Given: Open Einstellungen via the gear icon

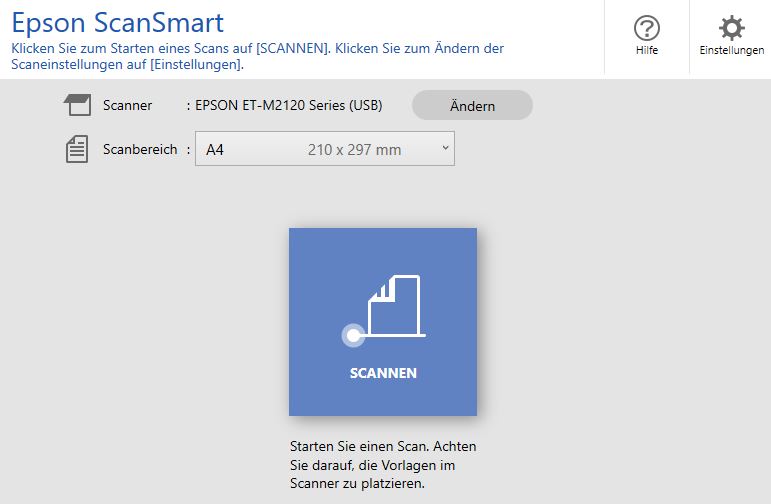Looking at the screenshot, I should 732,28.
